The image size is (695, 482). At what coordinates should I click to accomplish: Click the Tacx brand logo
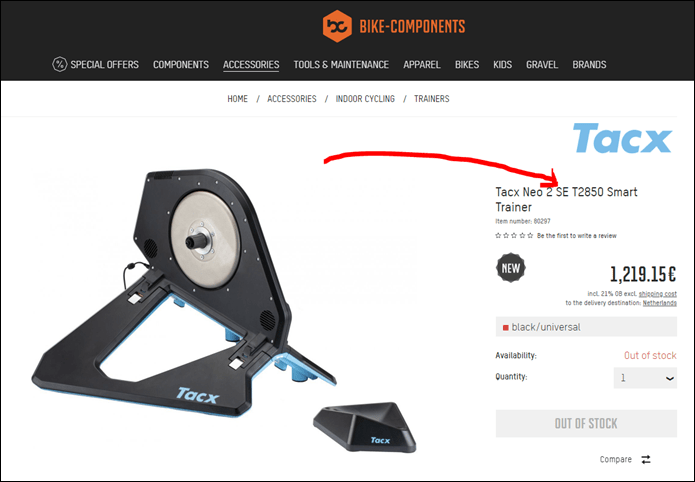click(622, 138)
